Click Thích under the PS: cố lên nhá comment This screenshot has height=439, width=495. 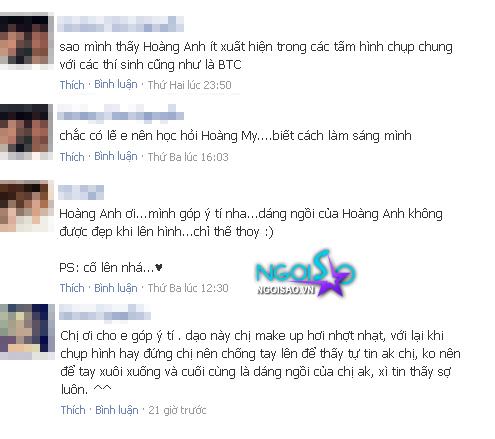[x=72, y=288]
